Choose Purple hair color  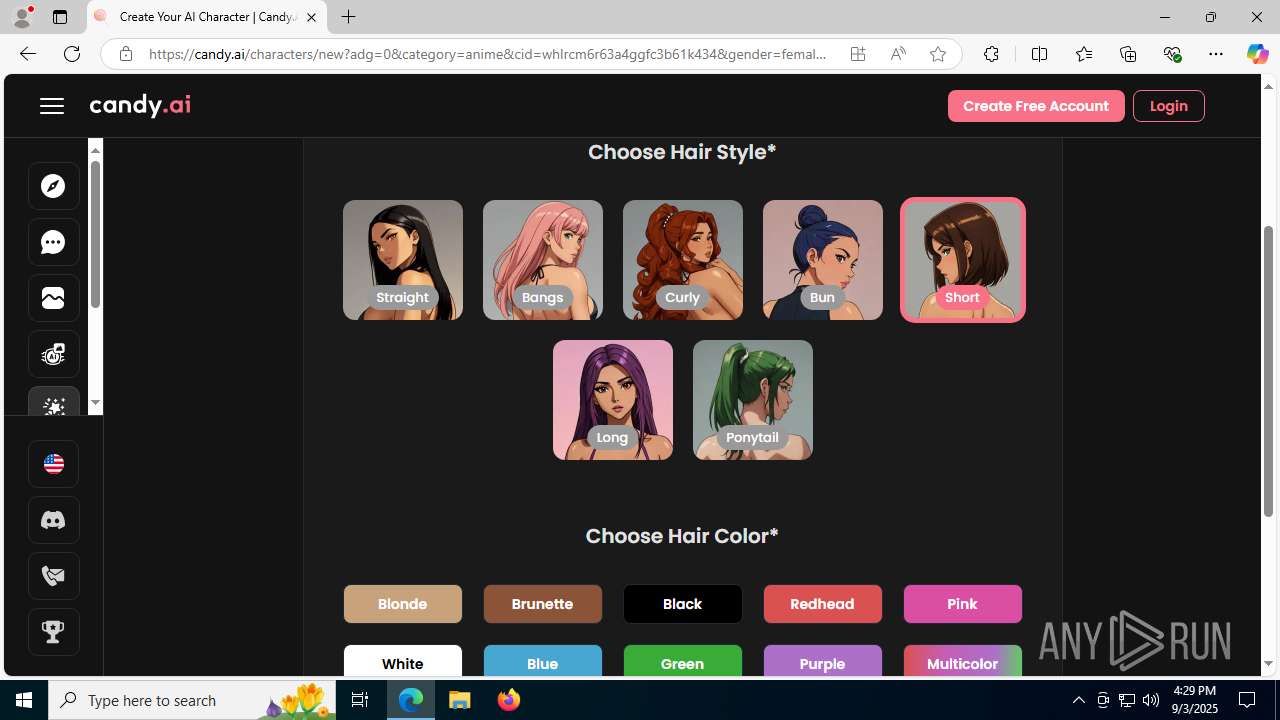(823, 661)
